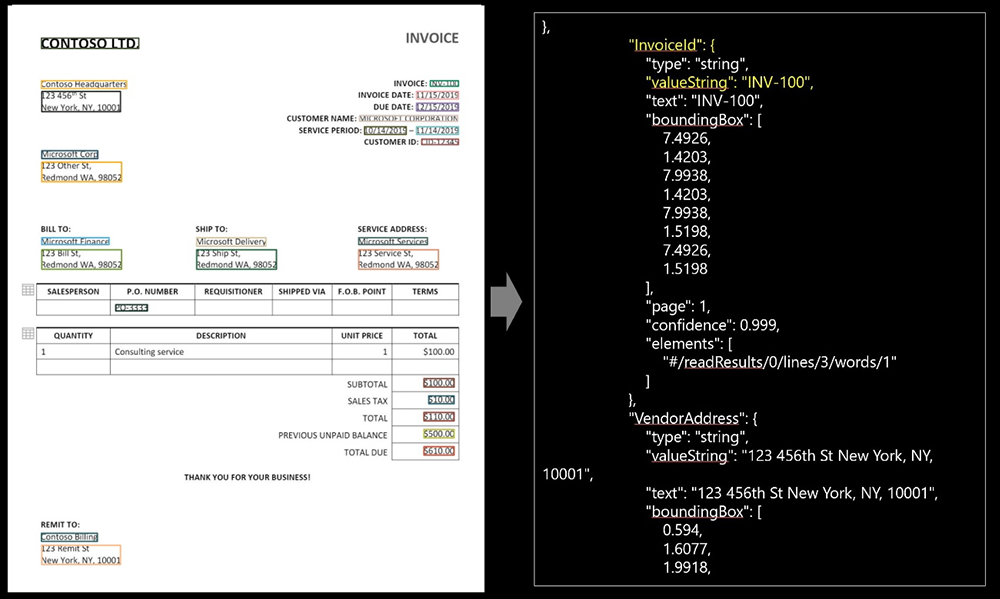Click the table icon beside the Quantity row
1000x599 pixels.
coord(27,334)
